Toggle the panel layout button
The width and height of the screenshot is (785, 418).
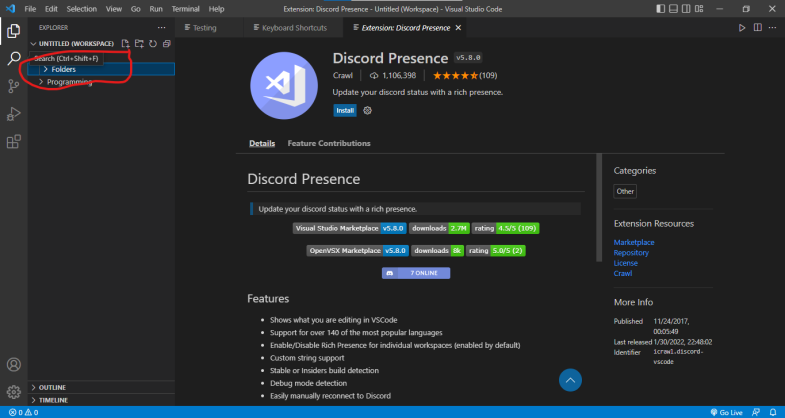[x=673, y=9]
